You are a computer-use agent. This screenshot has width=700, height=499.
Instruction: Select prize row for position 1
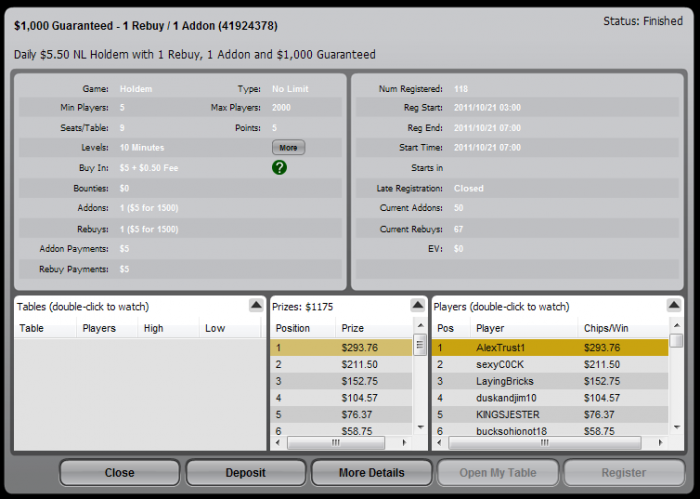point(341,348)
